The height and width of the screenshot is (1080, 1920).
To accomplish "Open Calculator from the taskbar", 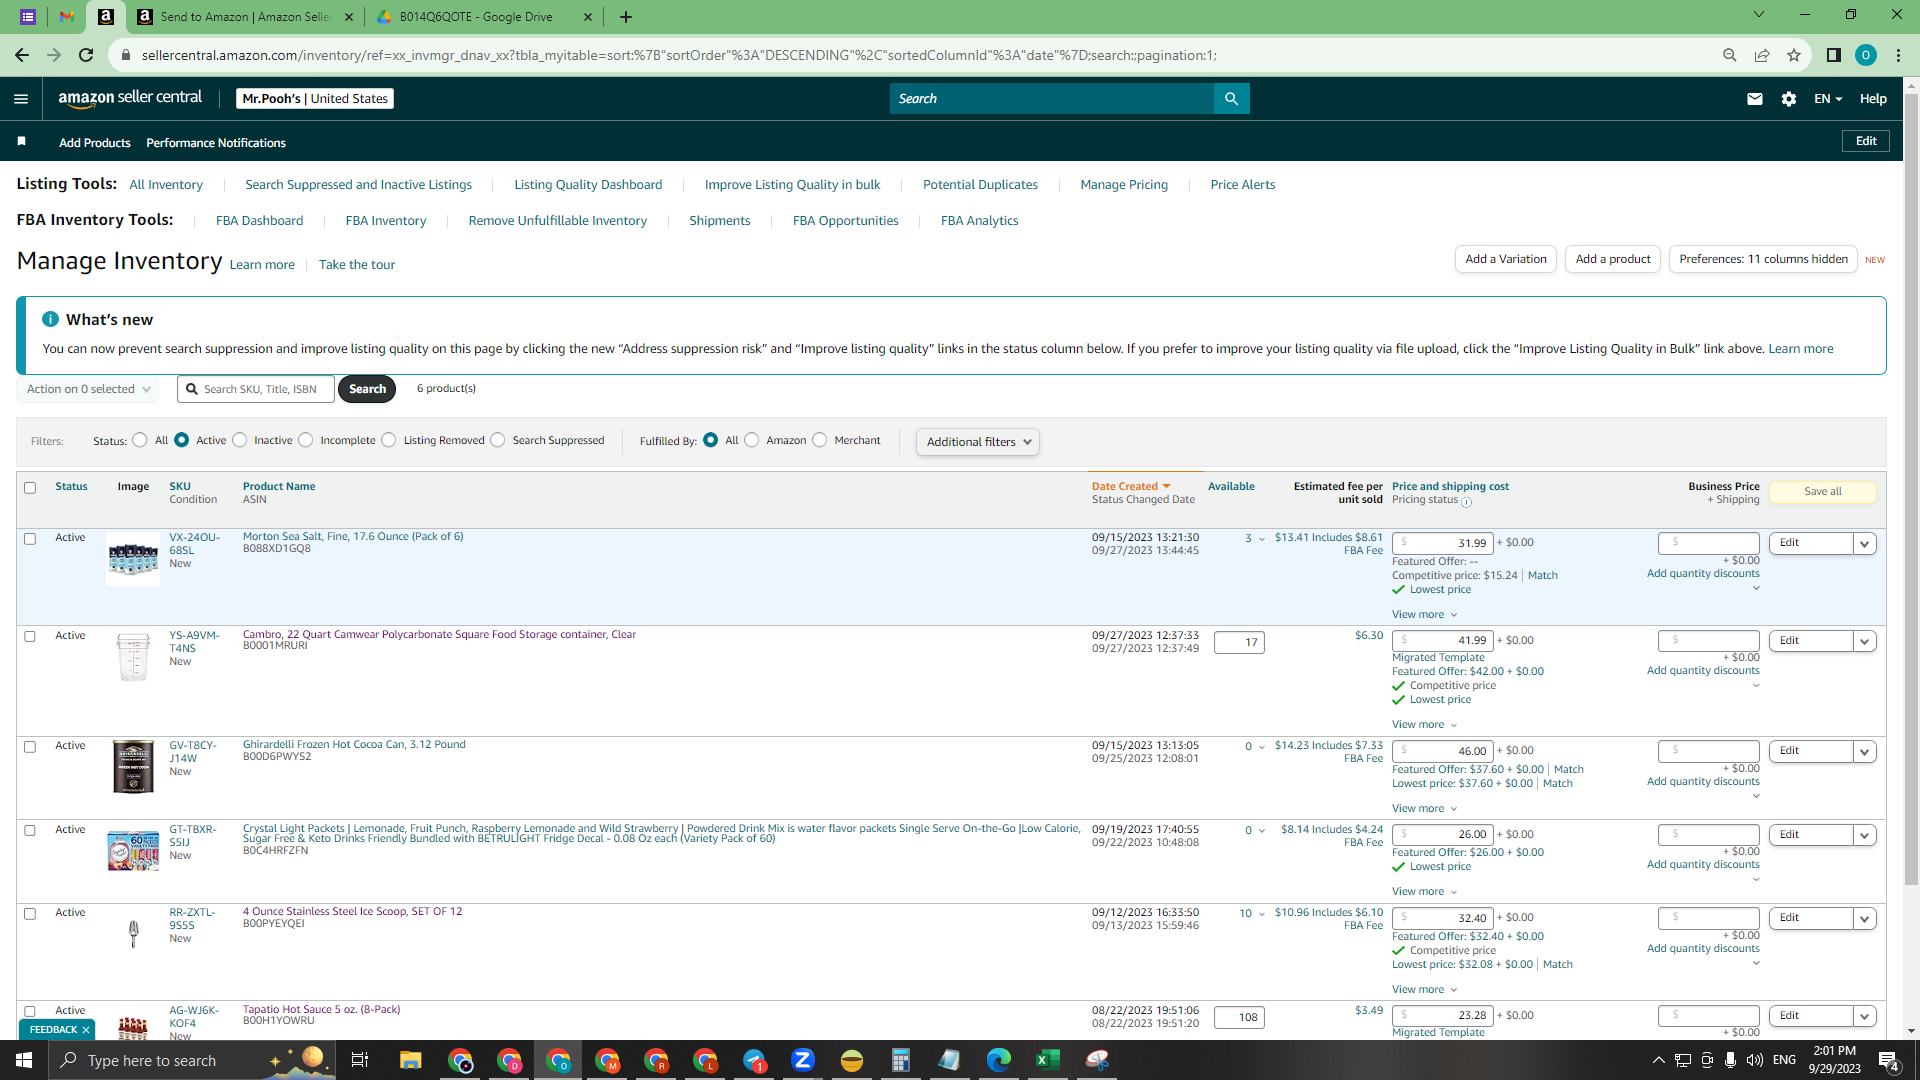I will point(901,1060).
